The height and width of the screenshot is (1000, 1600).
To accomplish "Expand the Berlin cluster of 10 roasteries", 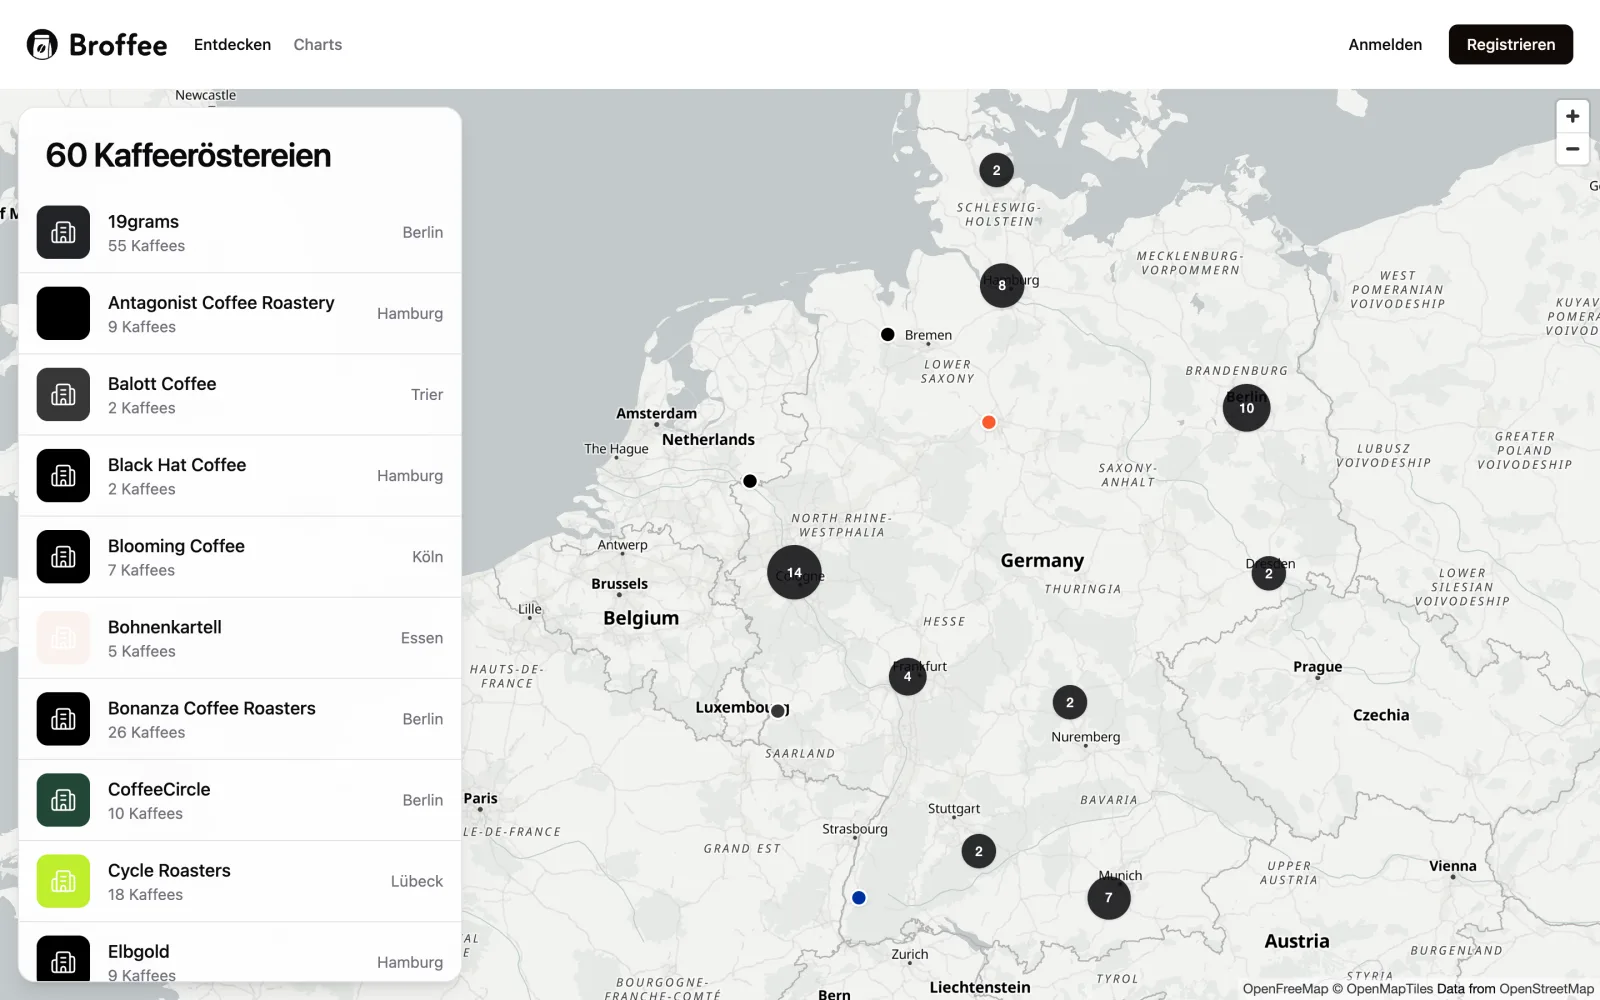I will pyautogui.click(x=1246, y=408).
